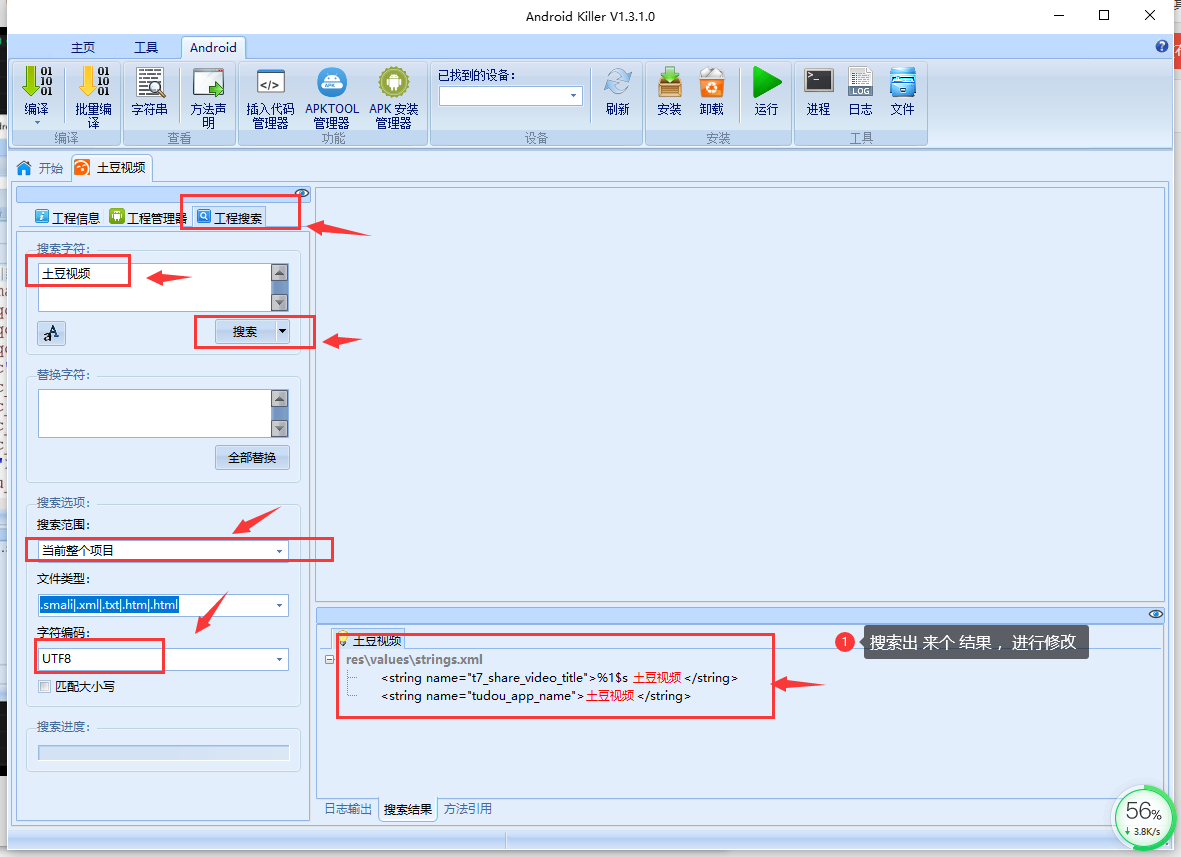Open the 工程搜索 tab
The image size is (1181, 857).
[230, 218]
